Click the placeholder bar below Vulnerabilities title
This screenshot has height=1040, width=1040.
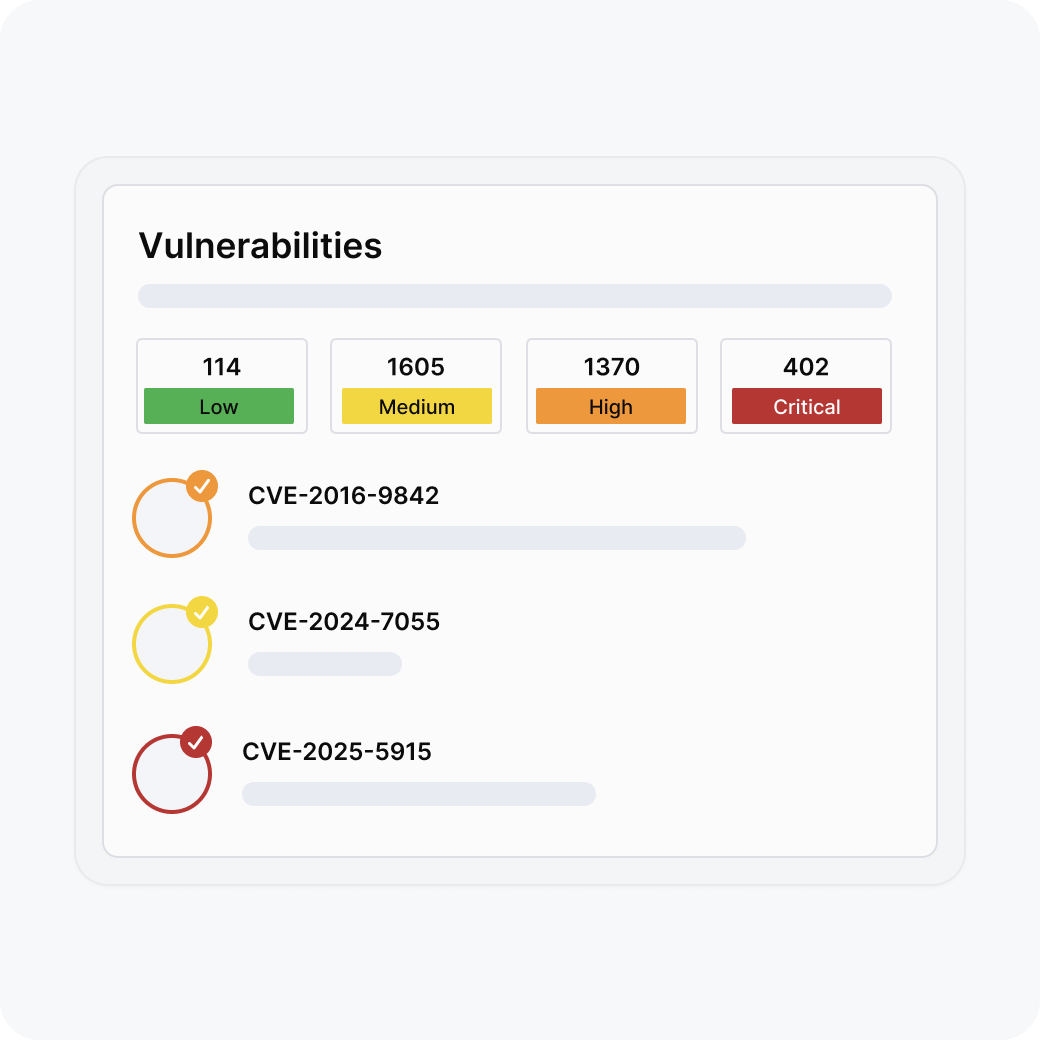click(514, 296)
